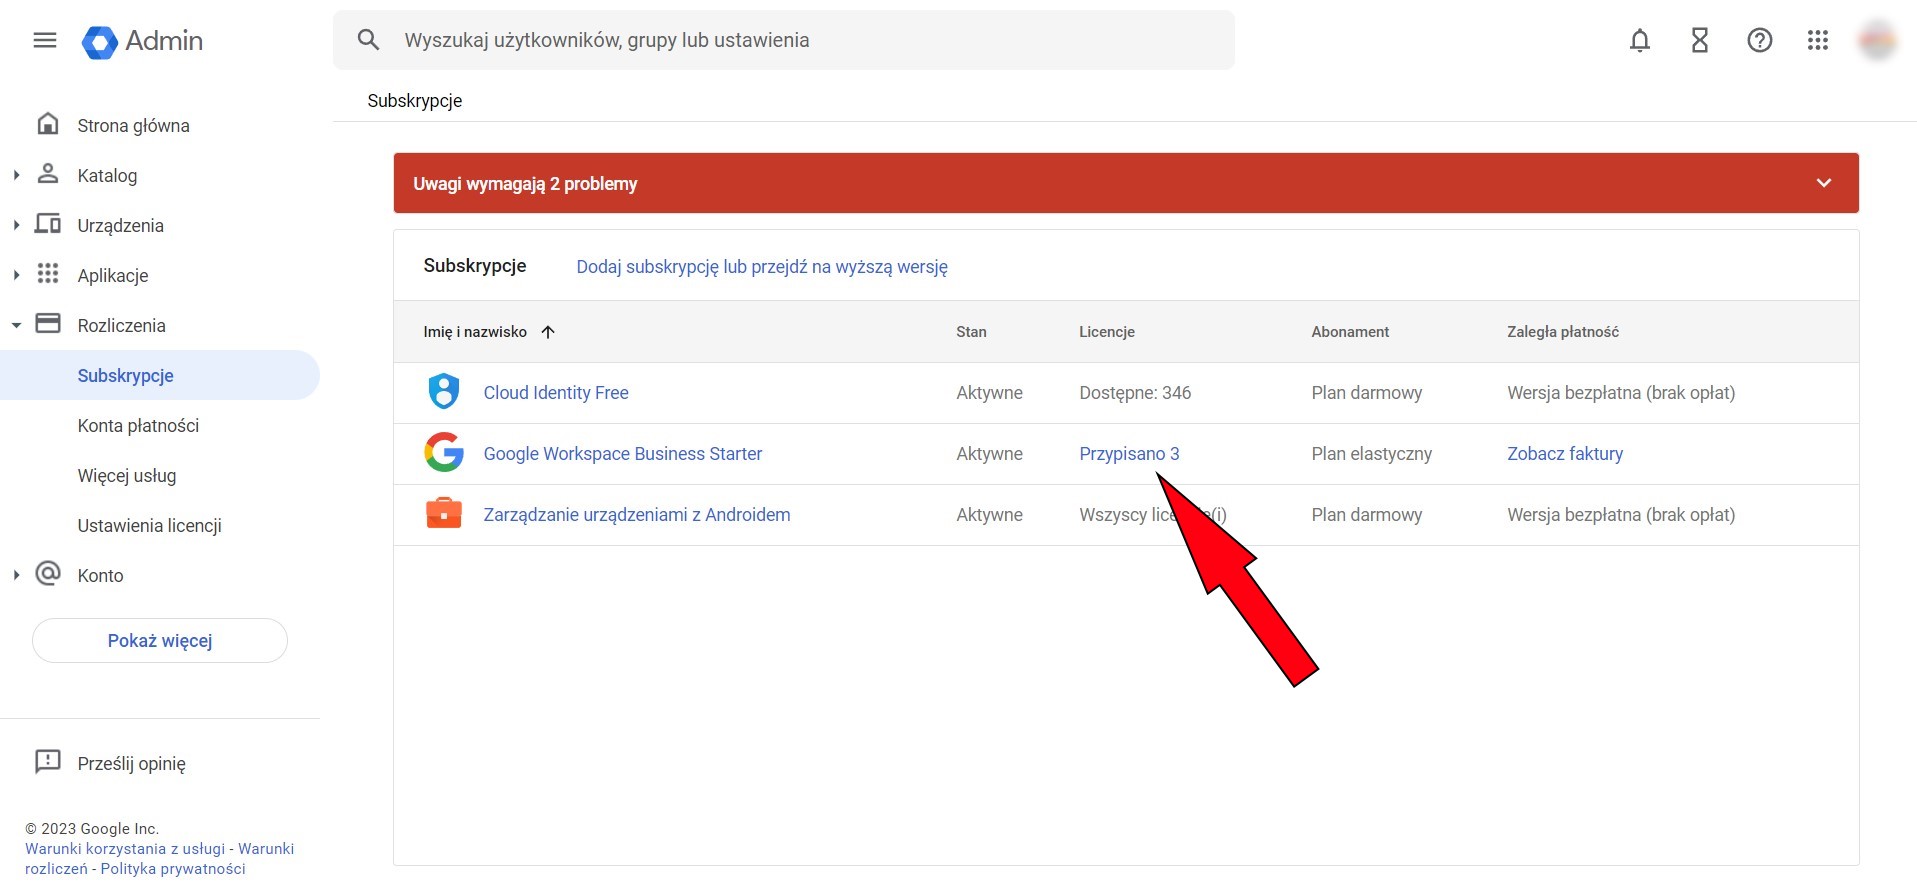
Task: Click the Google Workspace G logo
Action: click(x=444, y=453)
